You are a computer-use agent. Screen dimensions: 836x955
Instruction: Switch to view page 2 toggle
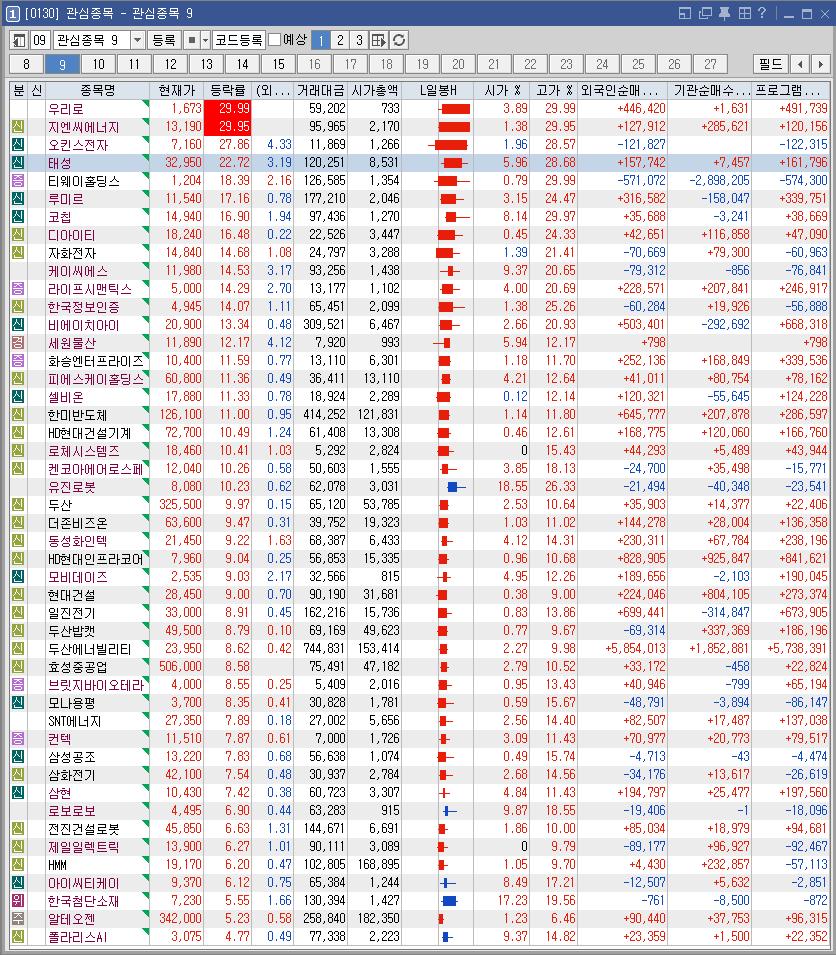[340, 40]
